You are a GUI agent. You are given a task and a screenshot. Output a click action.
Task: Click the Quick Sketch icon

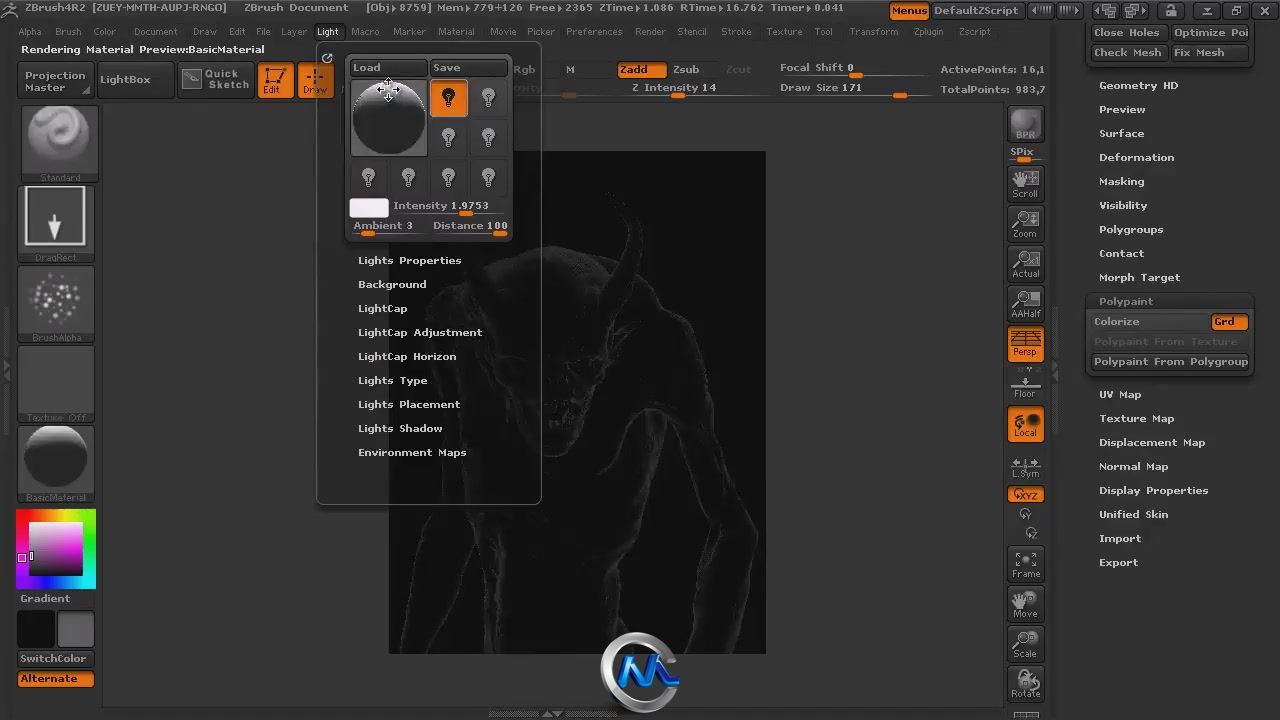coord(216,79)
